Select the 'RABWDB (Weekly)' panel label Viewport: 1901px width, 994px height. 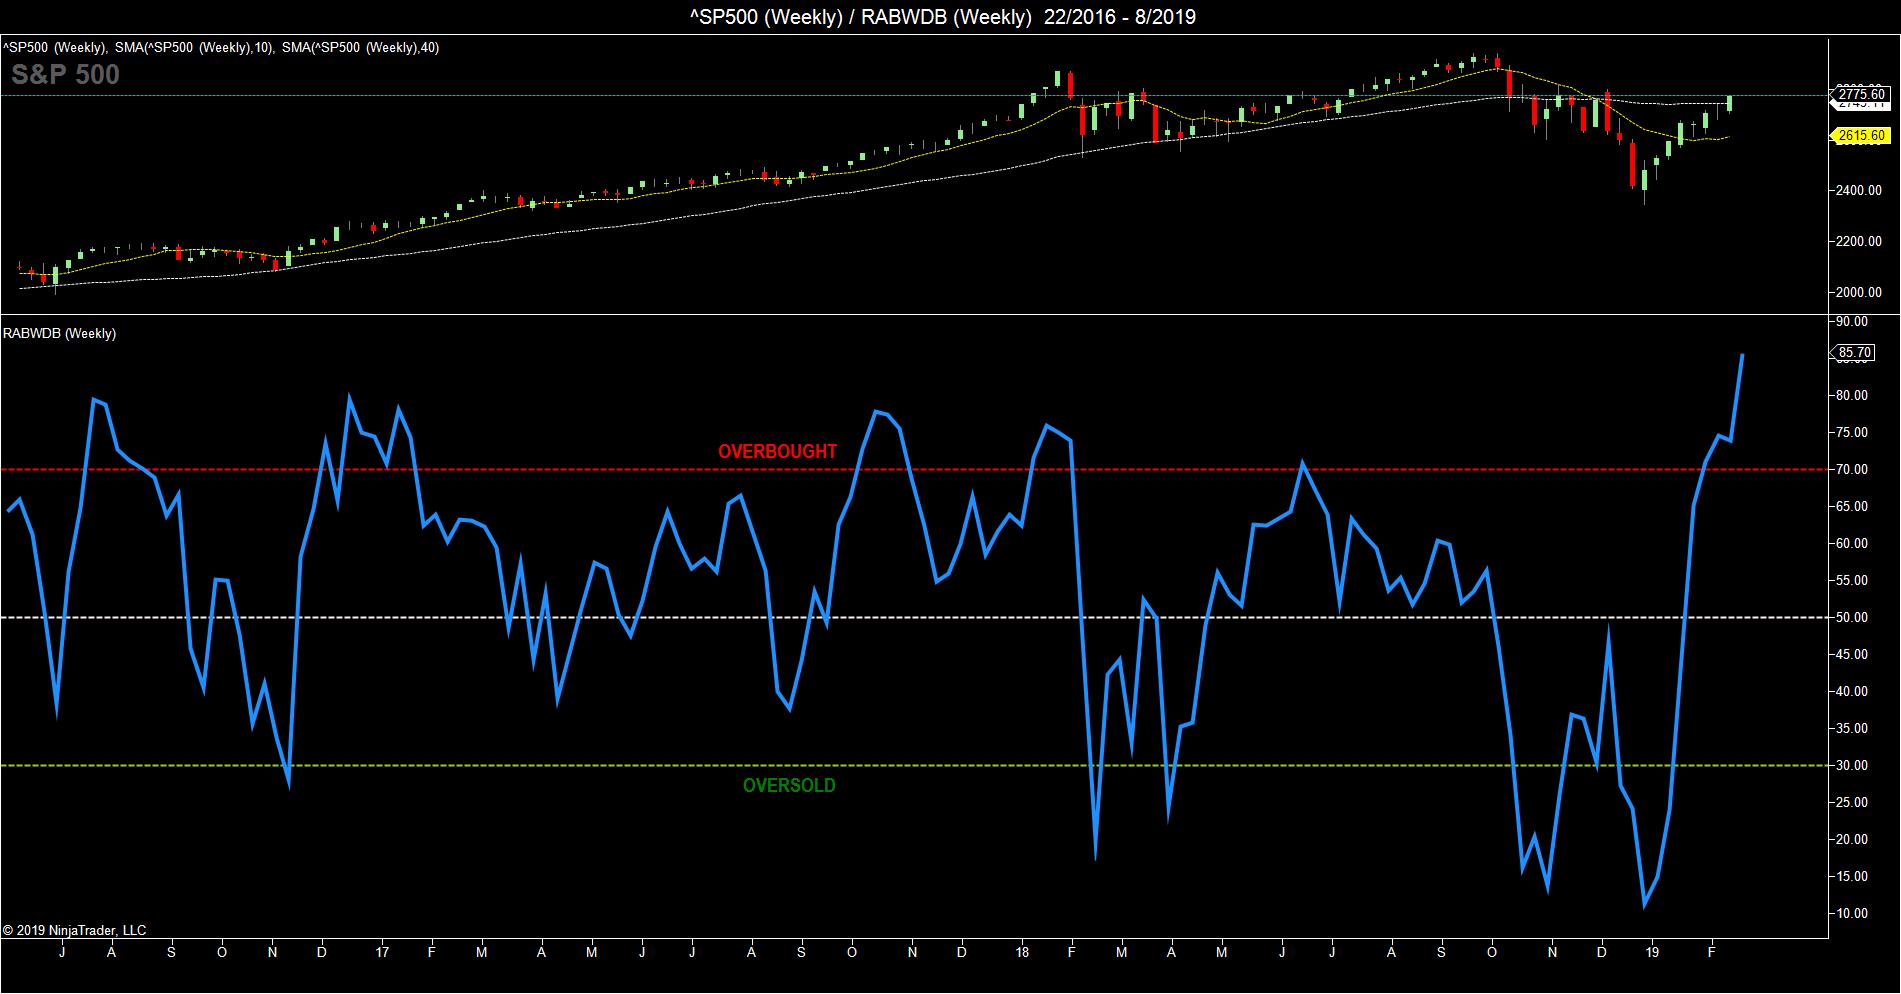[x=60, y=333]
